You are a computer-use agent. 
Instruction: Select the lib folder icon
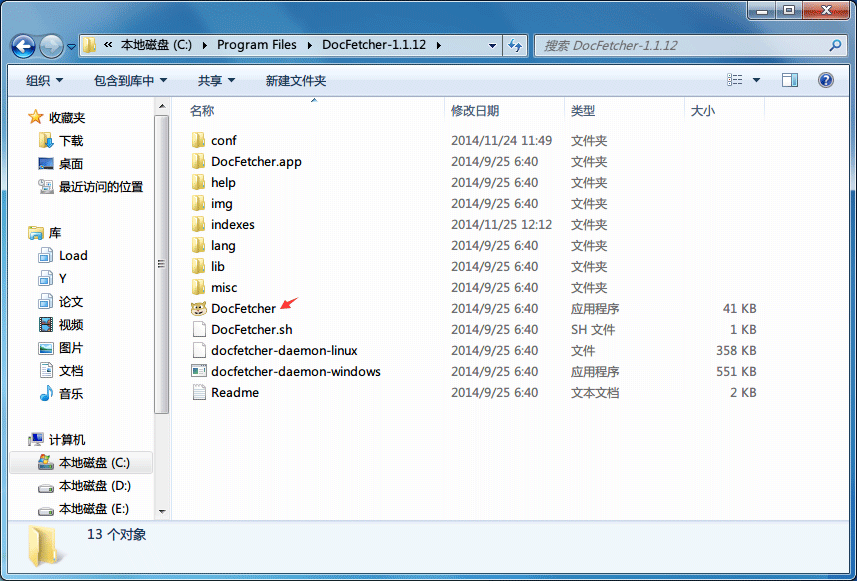198,266
